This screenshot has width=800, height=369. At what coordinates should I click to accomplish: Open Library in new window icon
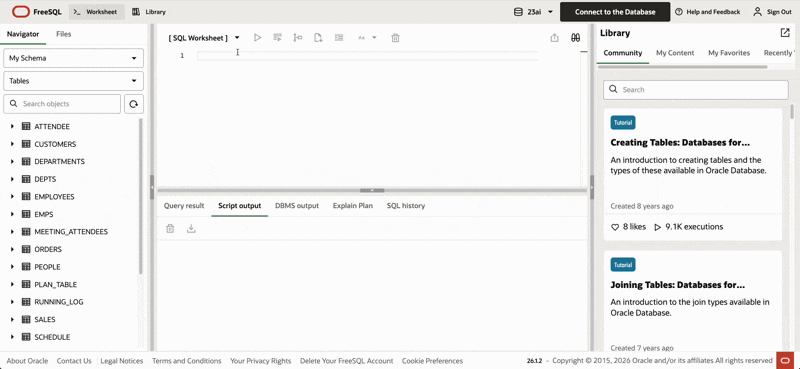(785, 33)
